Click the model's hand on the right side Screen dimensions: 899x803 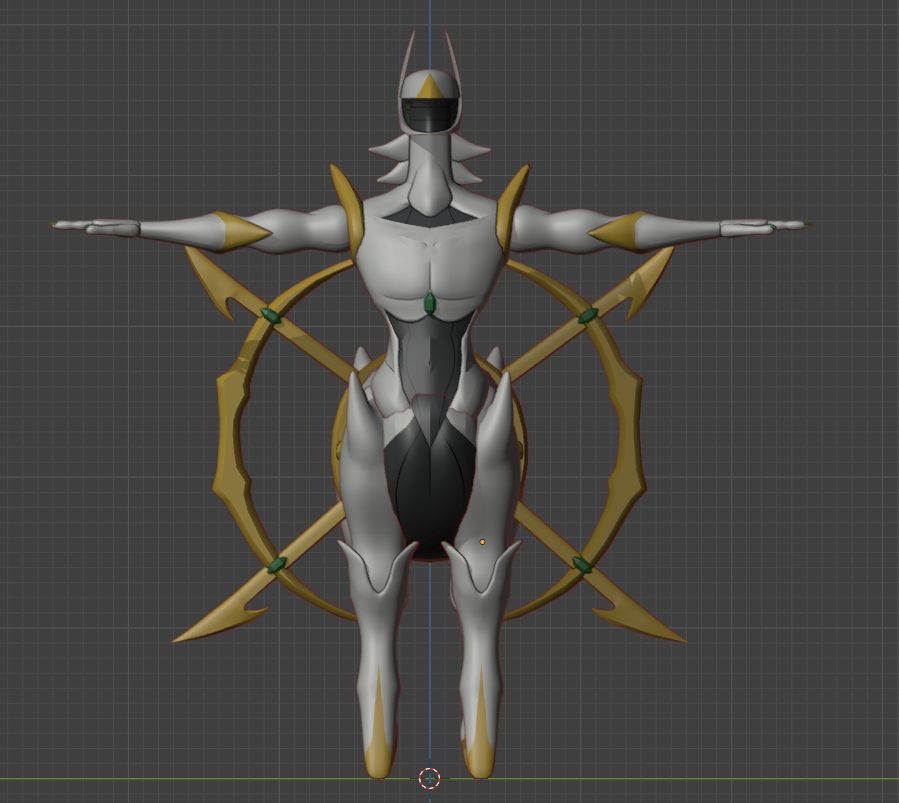pos(765,227)
